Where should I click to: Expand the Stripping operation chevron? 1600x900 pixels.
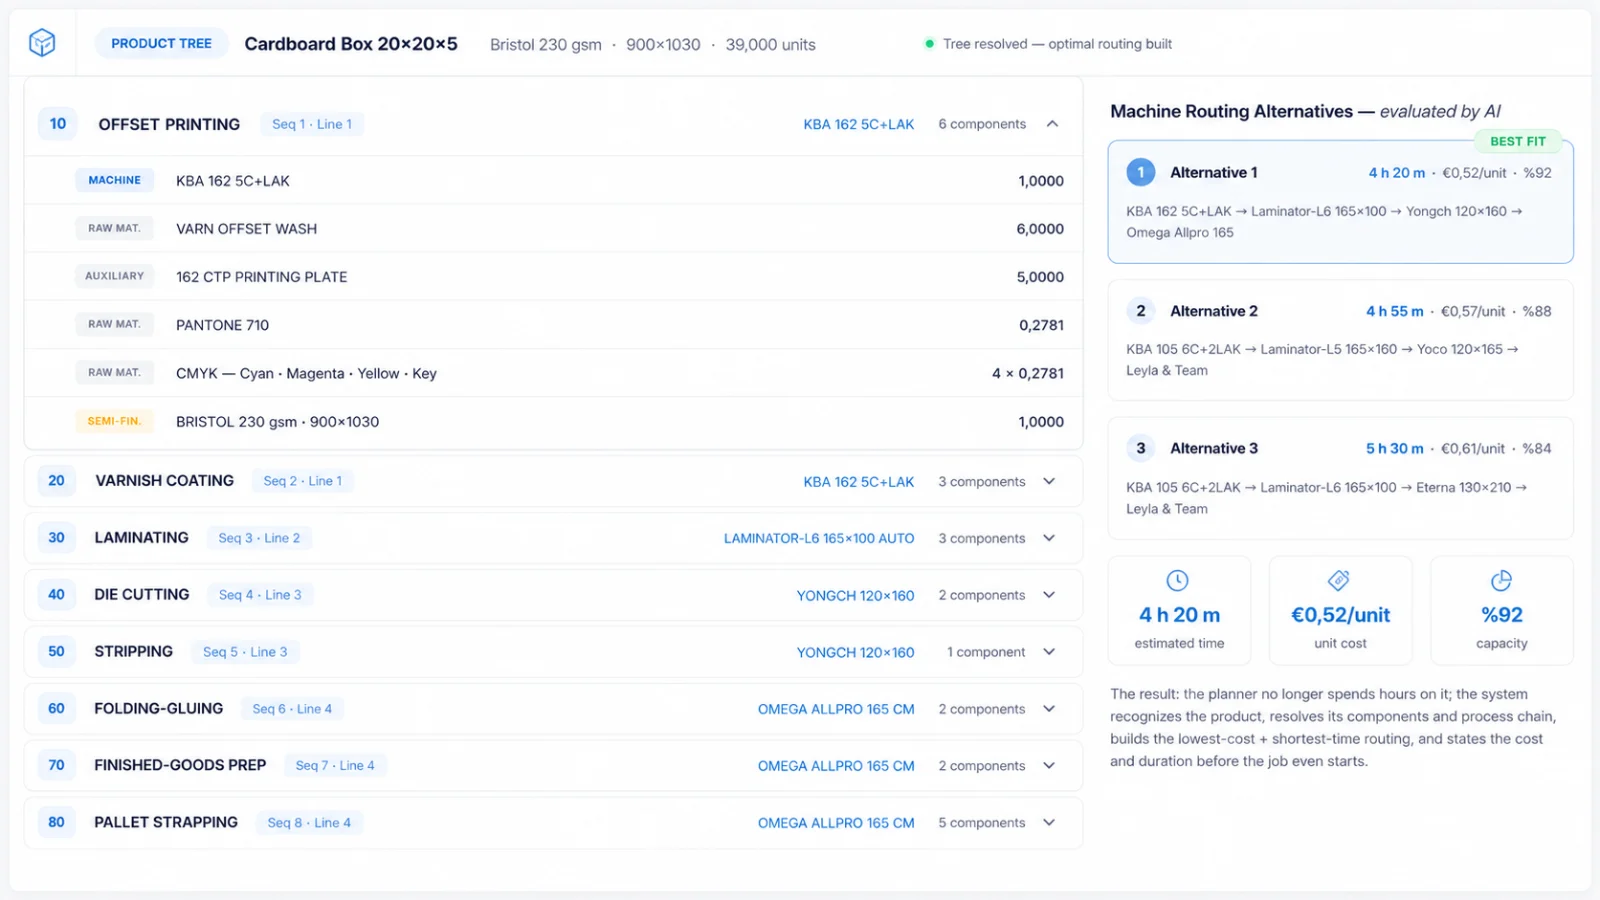(x=1049, y=652)
